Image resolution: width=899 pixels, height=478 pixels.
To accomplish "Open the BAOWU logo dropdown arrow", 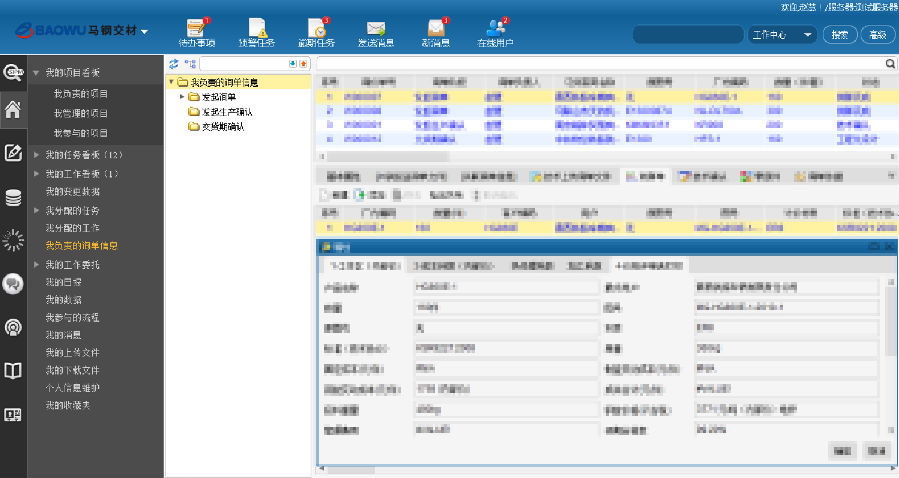I will (145, 32).
